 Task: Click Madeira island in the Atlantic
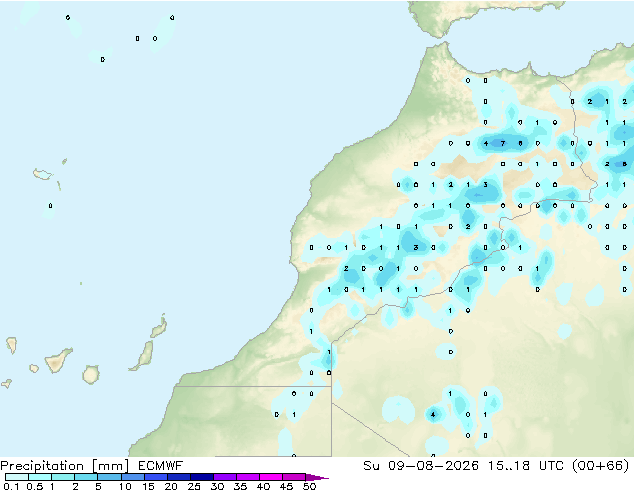(x=42, y=174)
